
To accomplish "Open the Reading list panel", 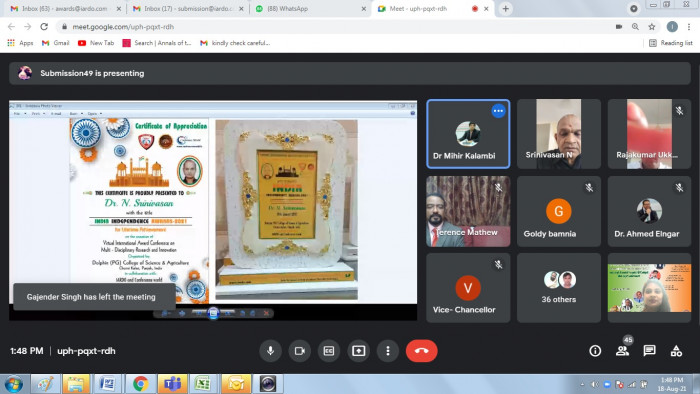I will point(671,43).
